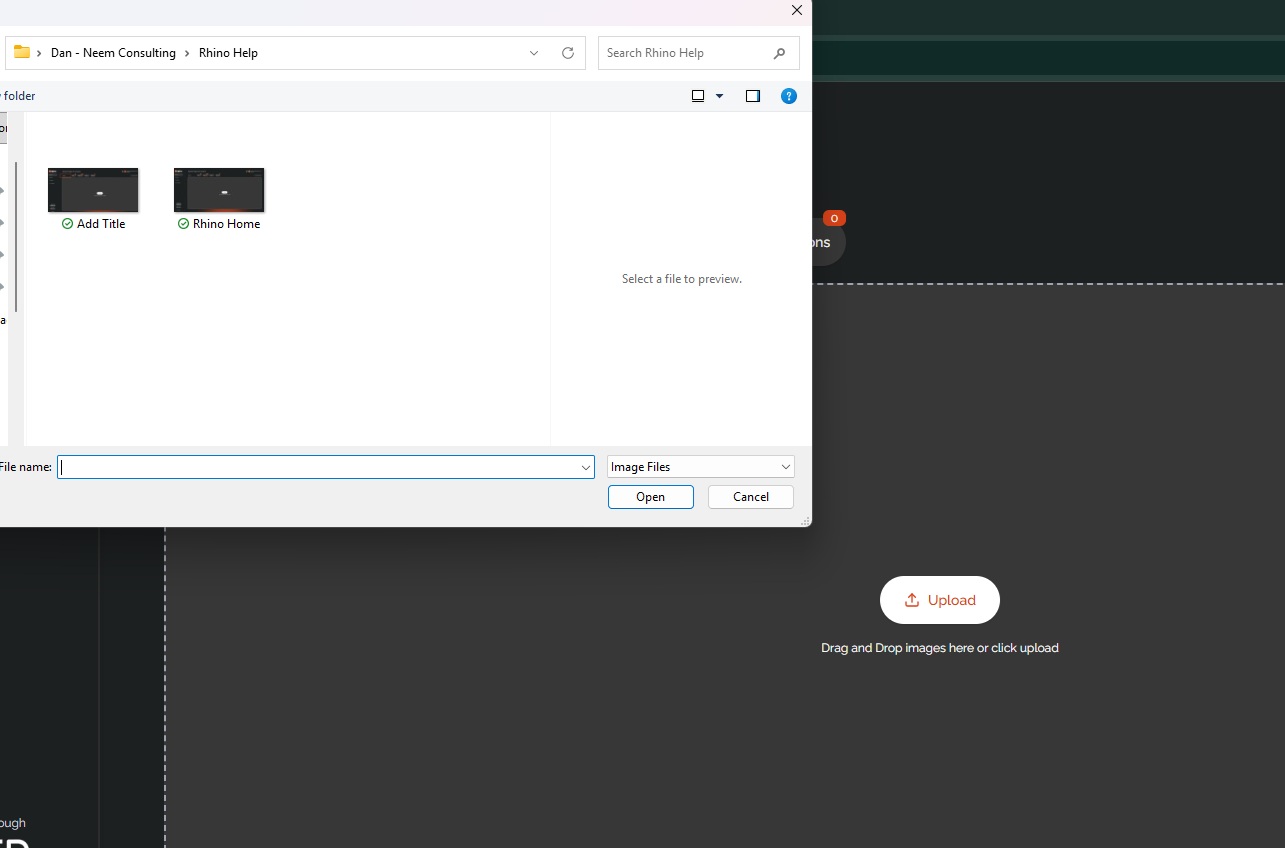
Task: Open the change view layout icon
Action: [698, 96]
